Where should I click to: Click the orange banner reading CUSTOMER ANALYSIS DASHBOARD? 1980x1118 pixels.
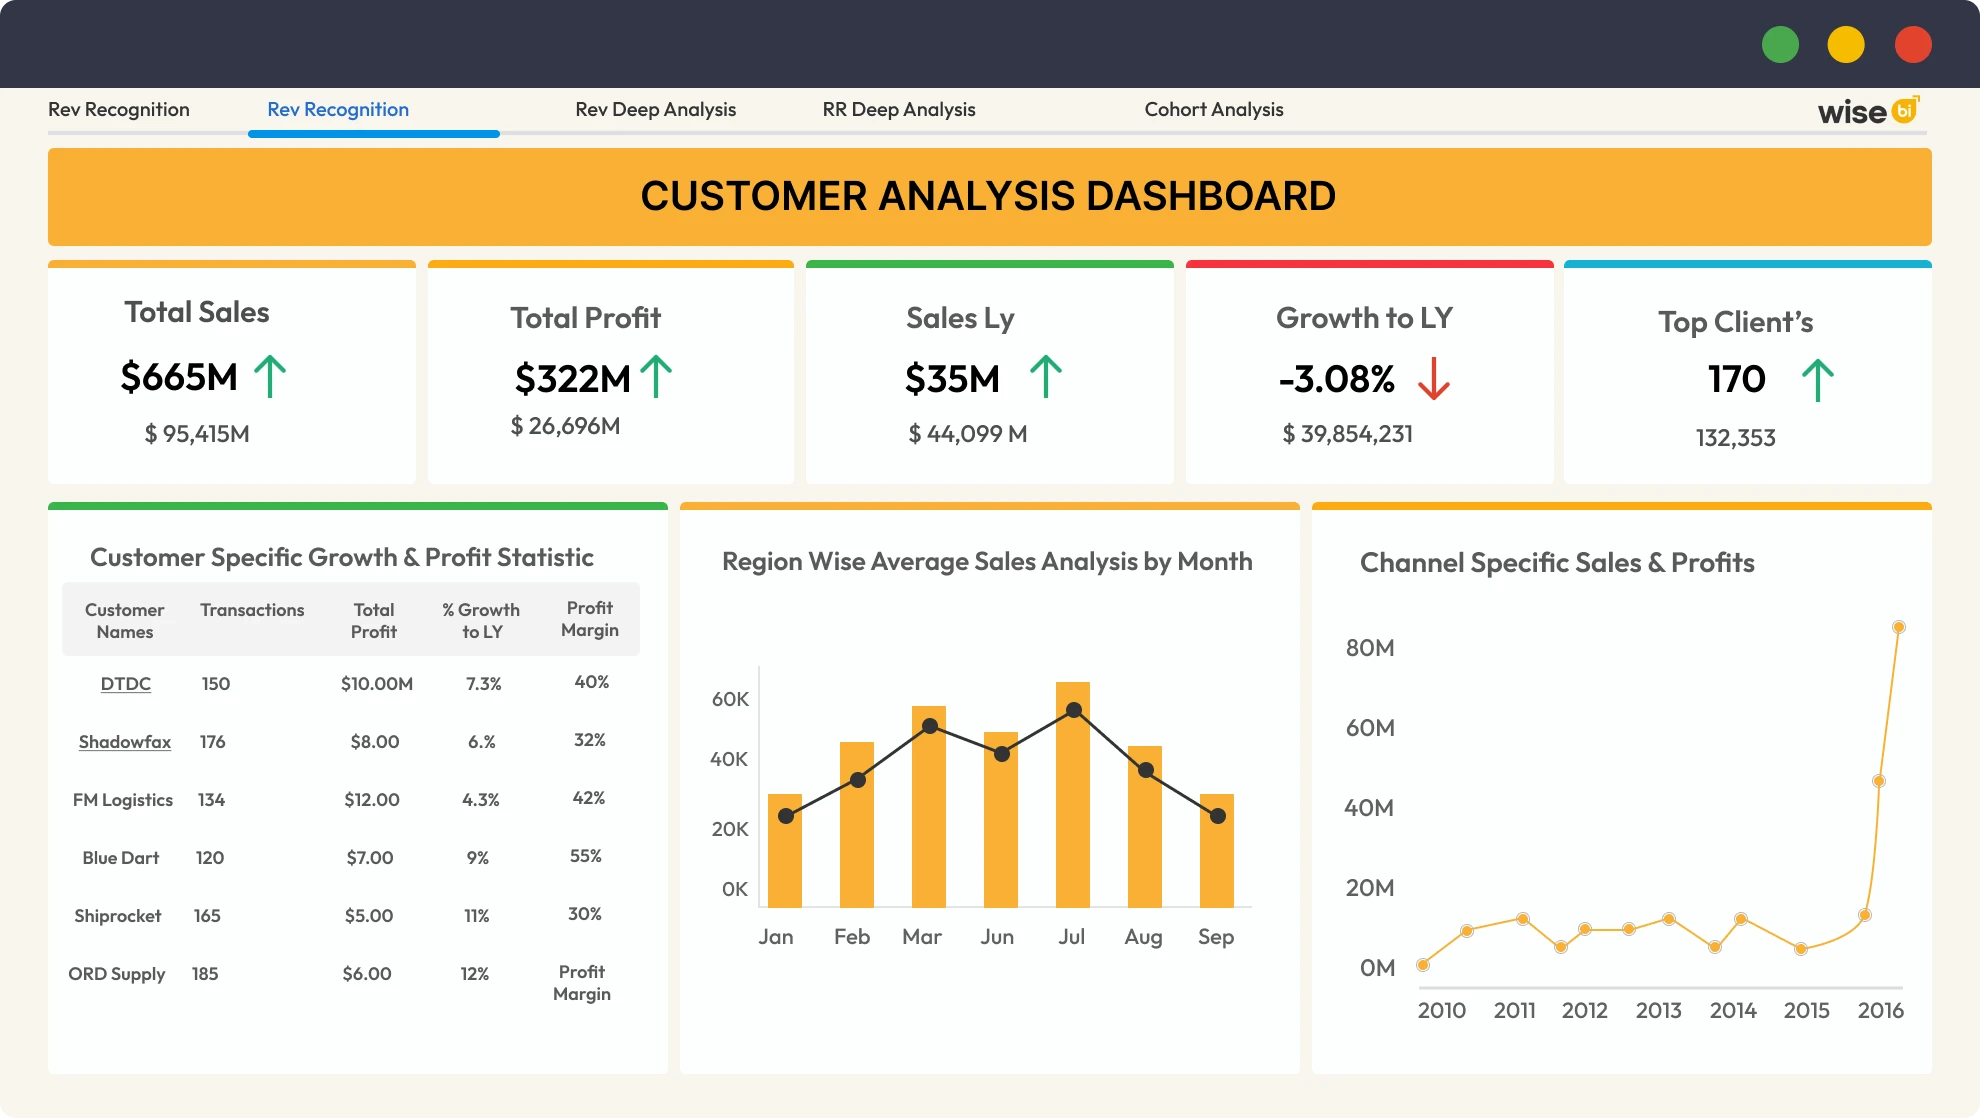[989, 196]
